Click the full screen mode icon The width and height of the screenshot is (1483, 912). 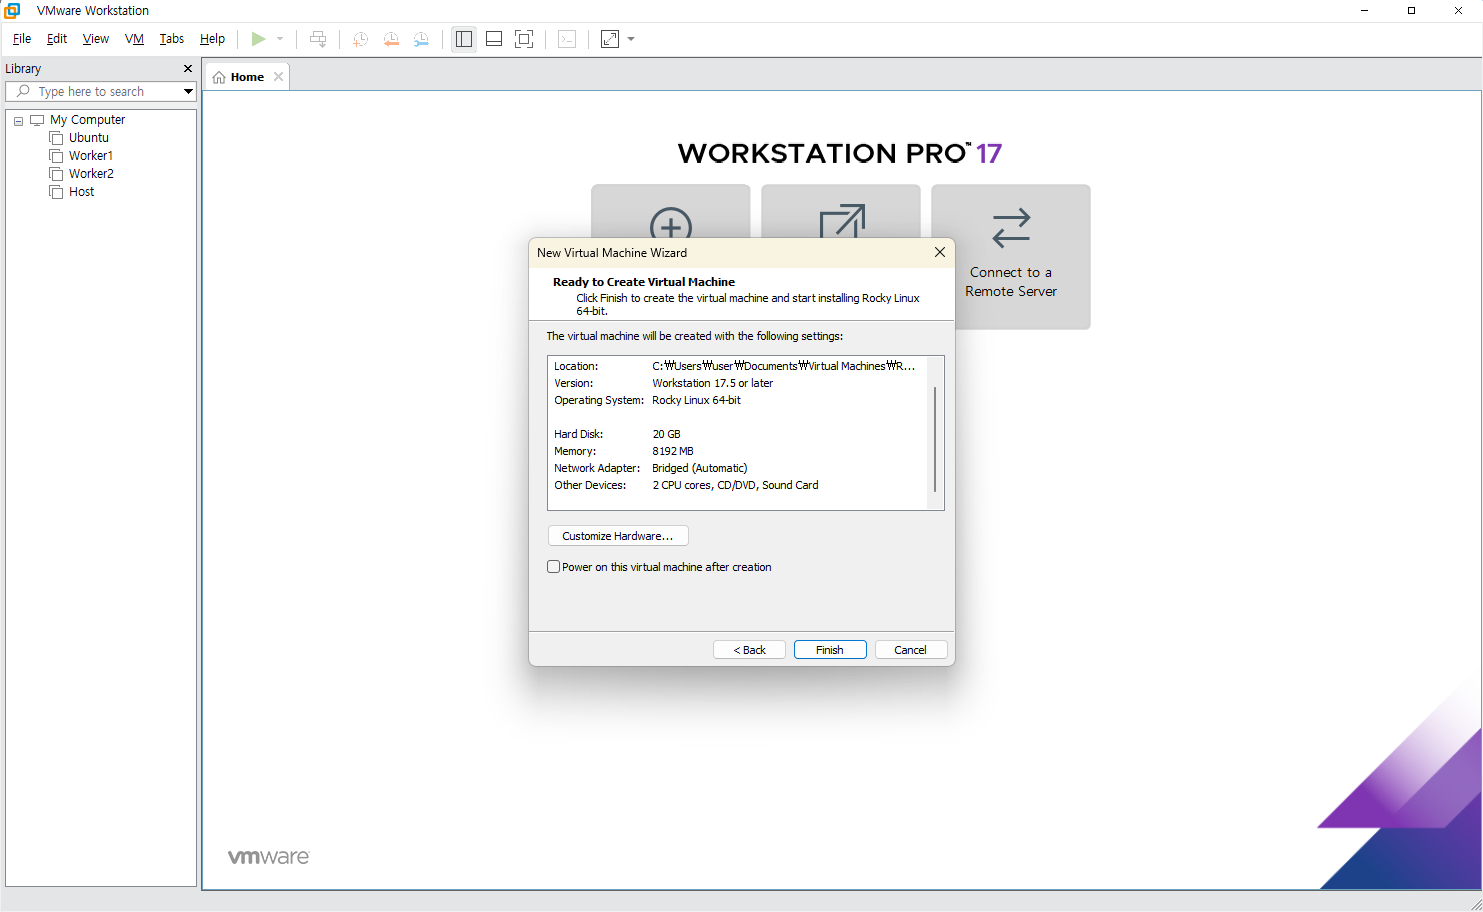(524, 39)
